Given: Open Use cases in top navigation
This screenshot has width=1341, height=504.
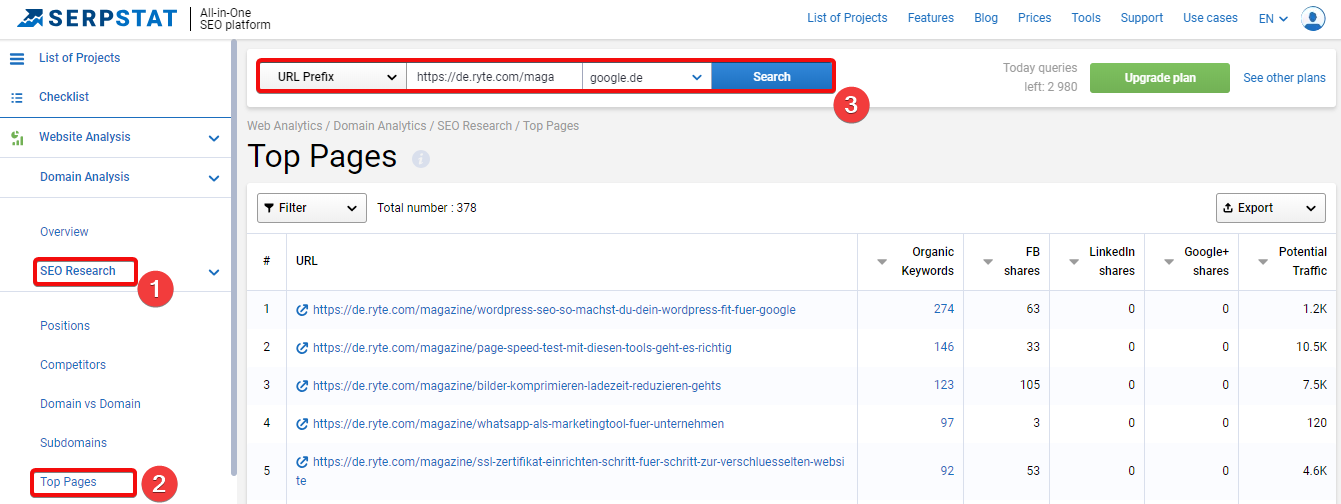Looking at the screenshot, I should click(x=1210, y=18).
